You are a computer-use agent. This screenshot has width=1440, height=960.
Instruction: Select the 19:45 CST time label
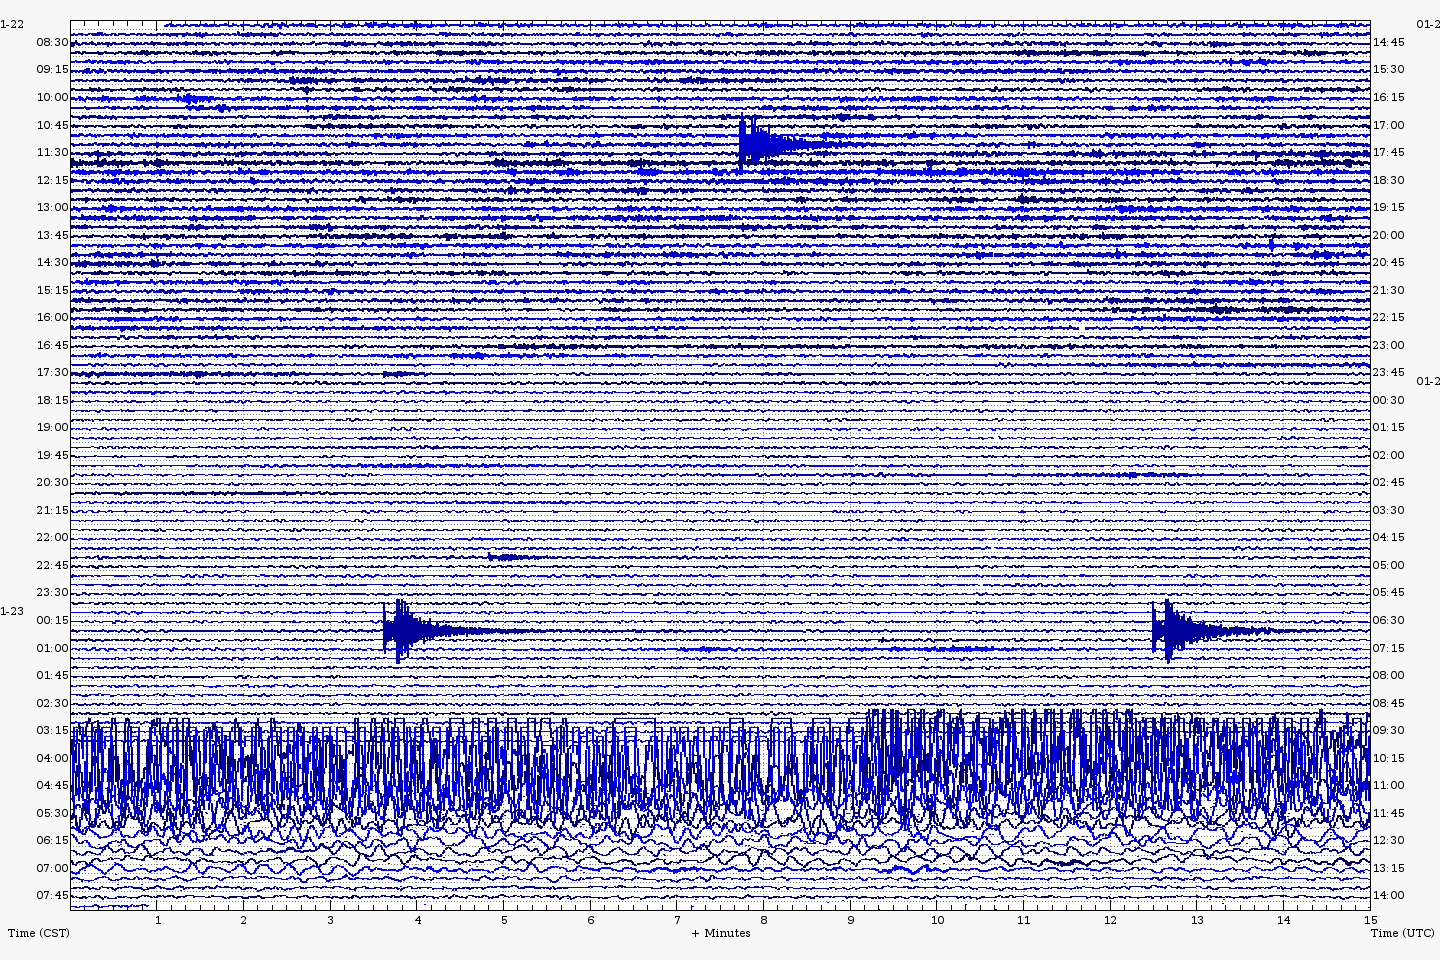pyautogui.click(x=53, y=455)
